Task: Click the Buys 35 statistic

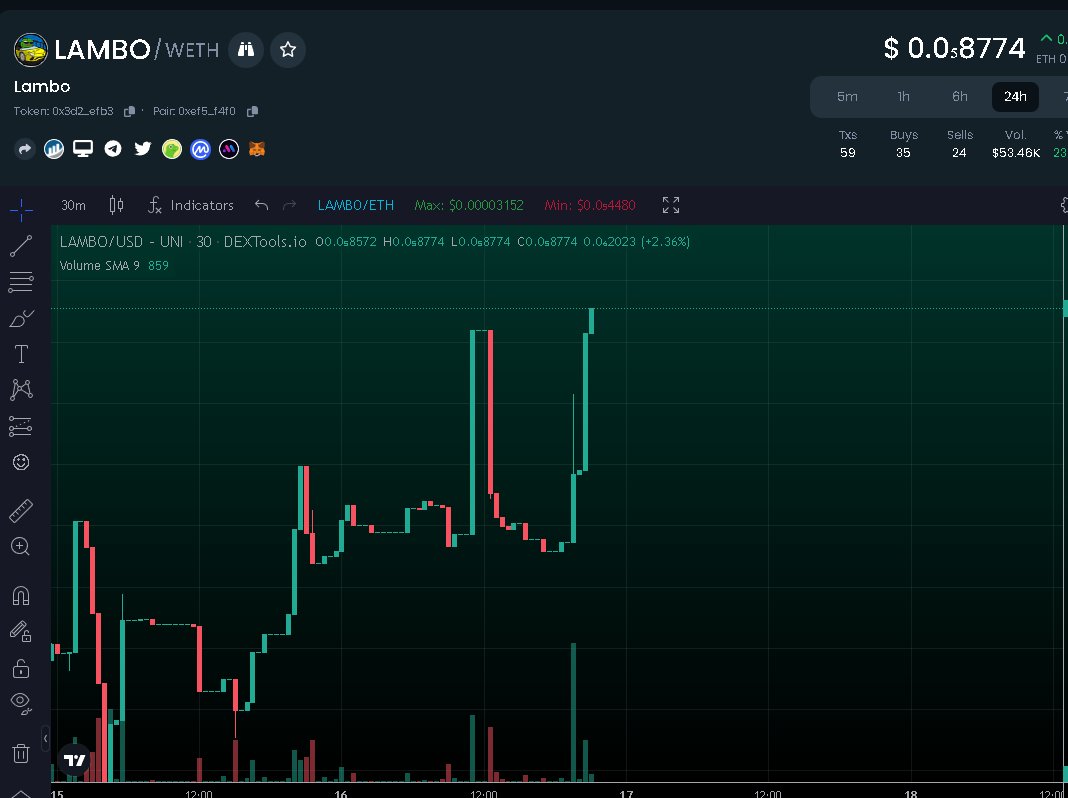Action: click(x=904, y=144)
